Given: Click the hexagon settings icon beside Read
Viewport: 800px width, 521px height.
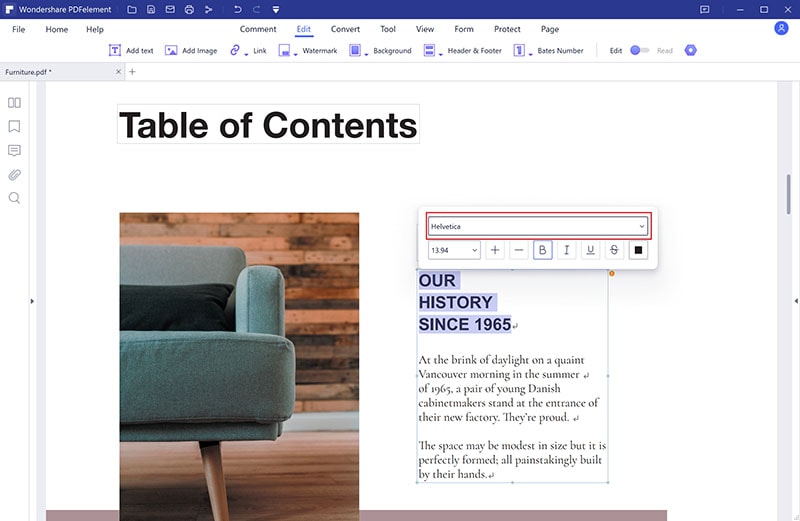Looking at the screenshot, I should coord(690,50).
